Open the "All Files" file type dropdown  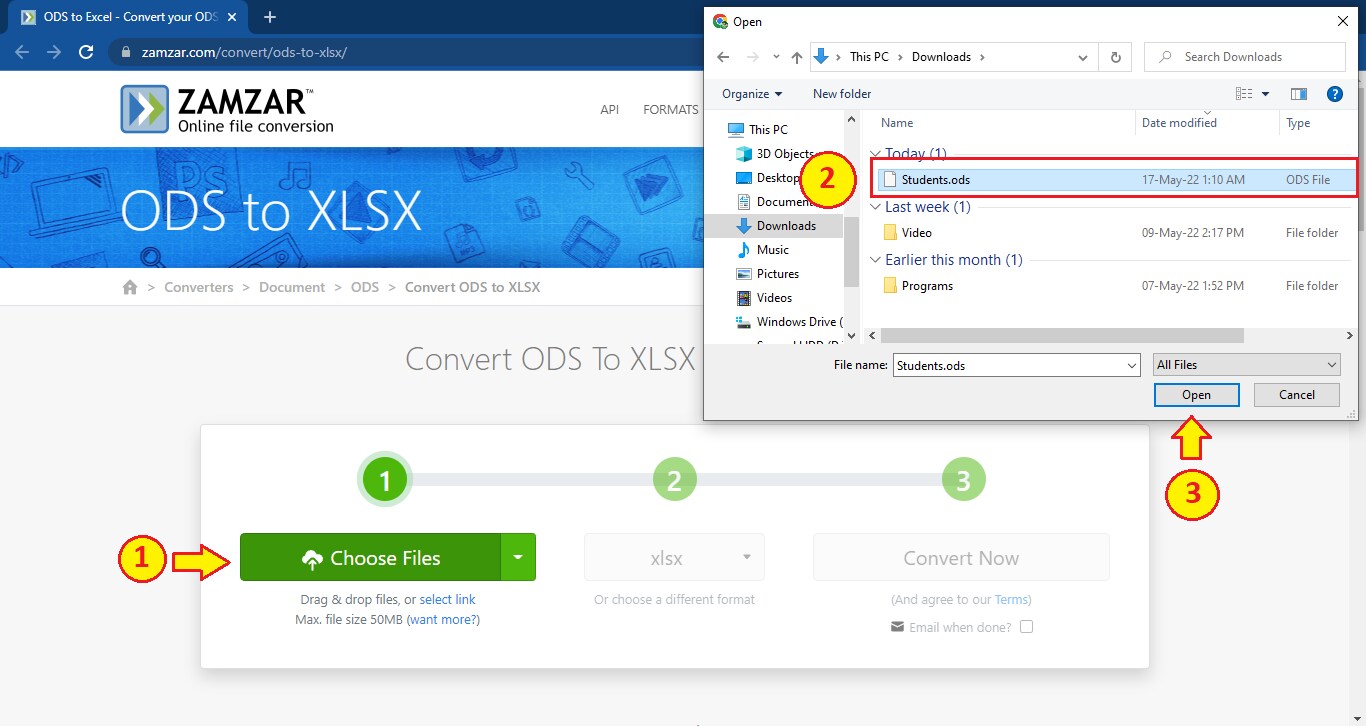click(1245, 364)
